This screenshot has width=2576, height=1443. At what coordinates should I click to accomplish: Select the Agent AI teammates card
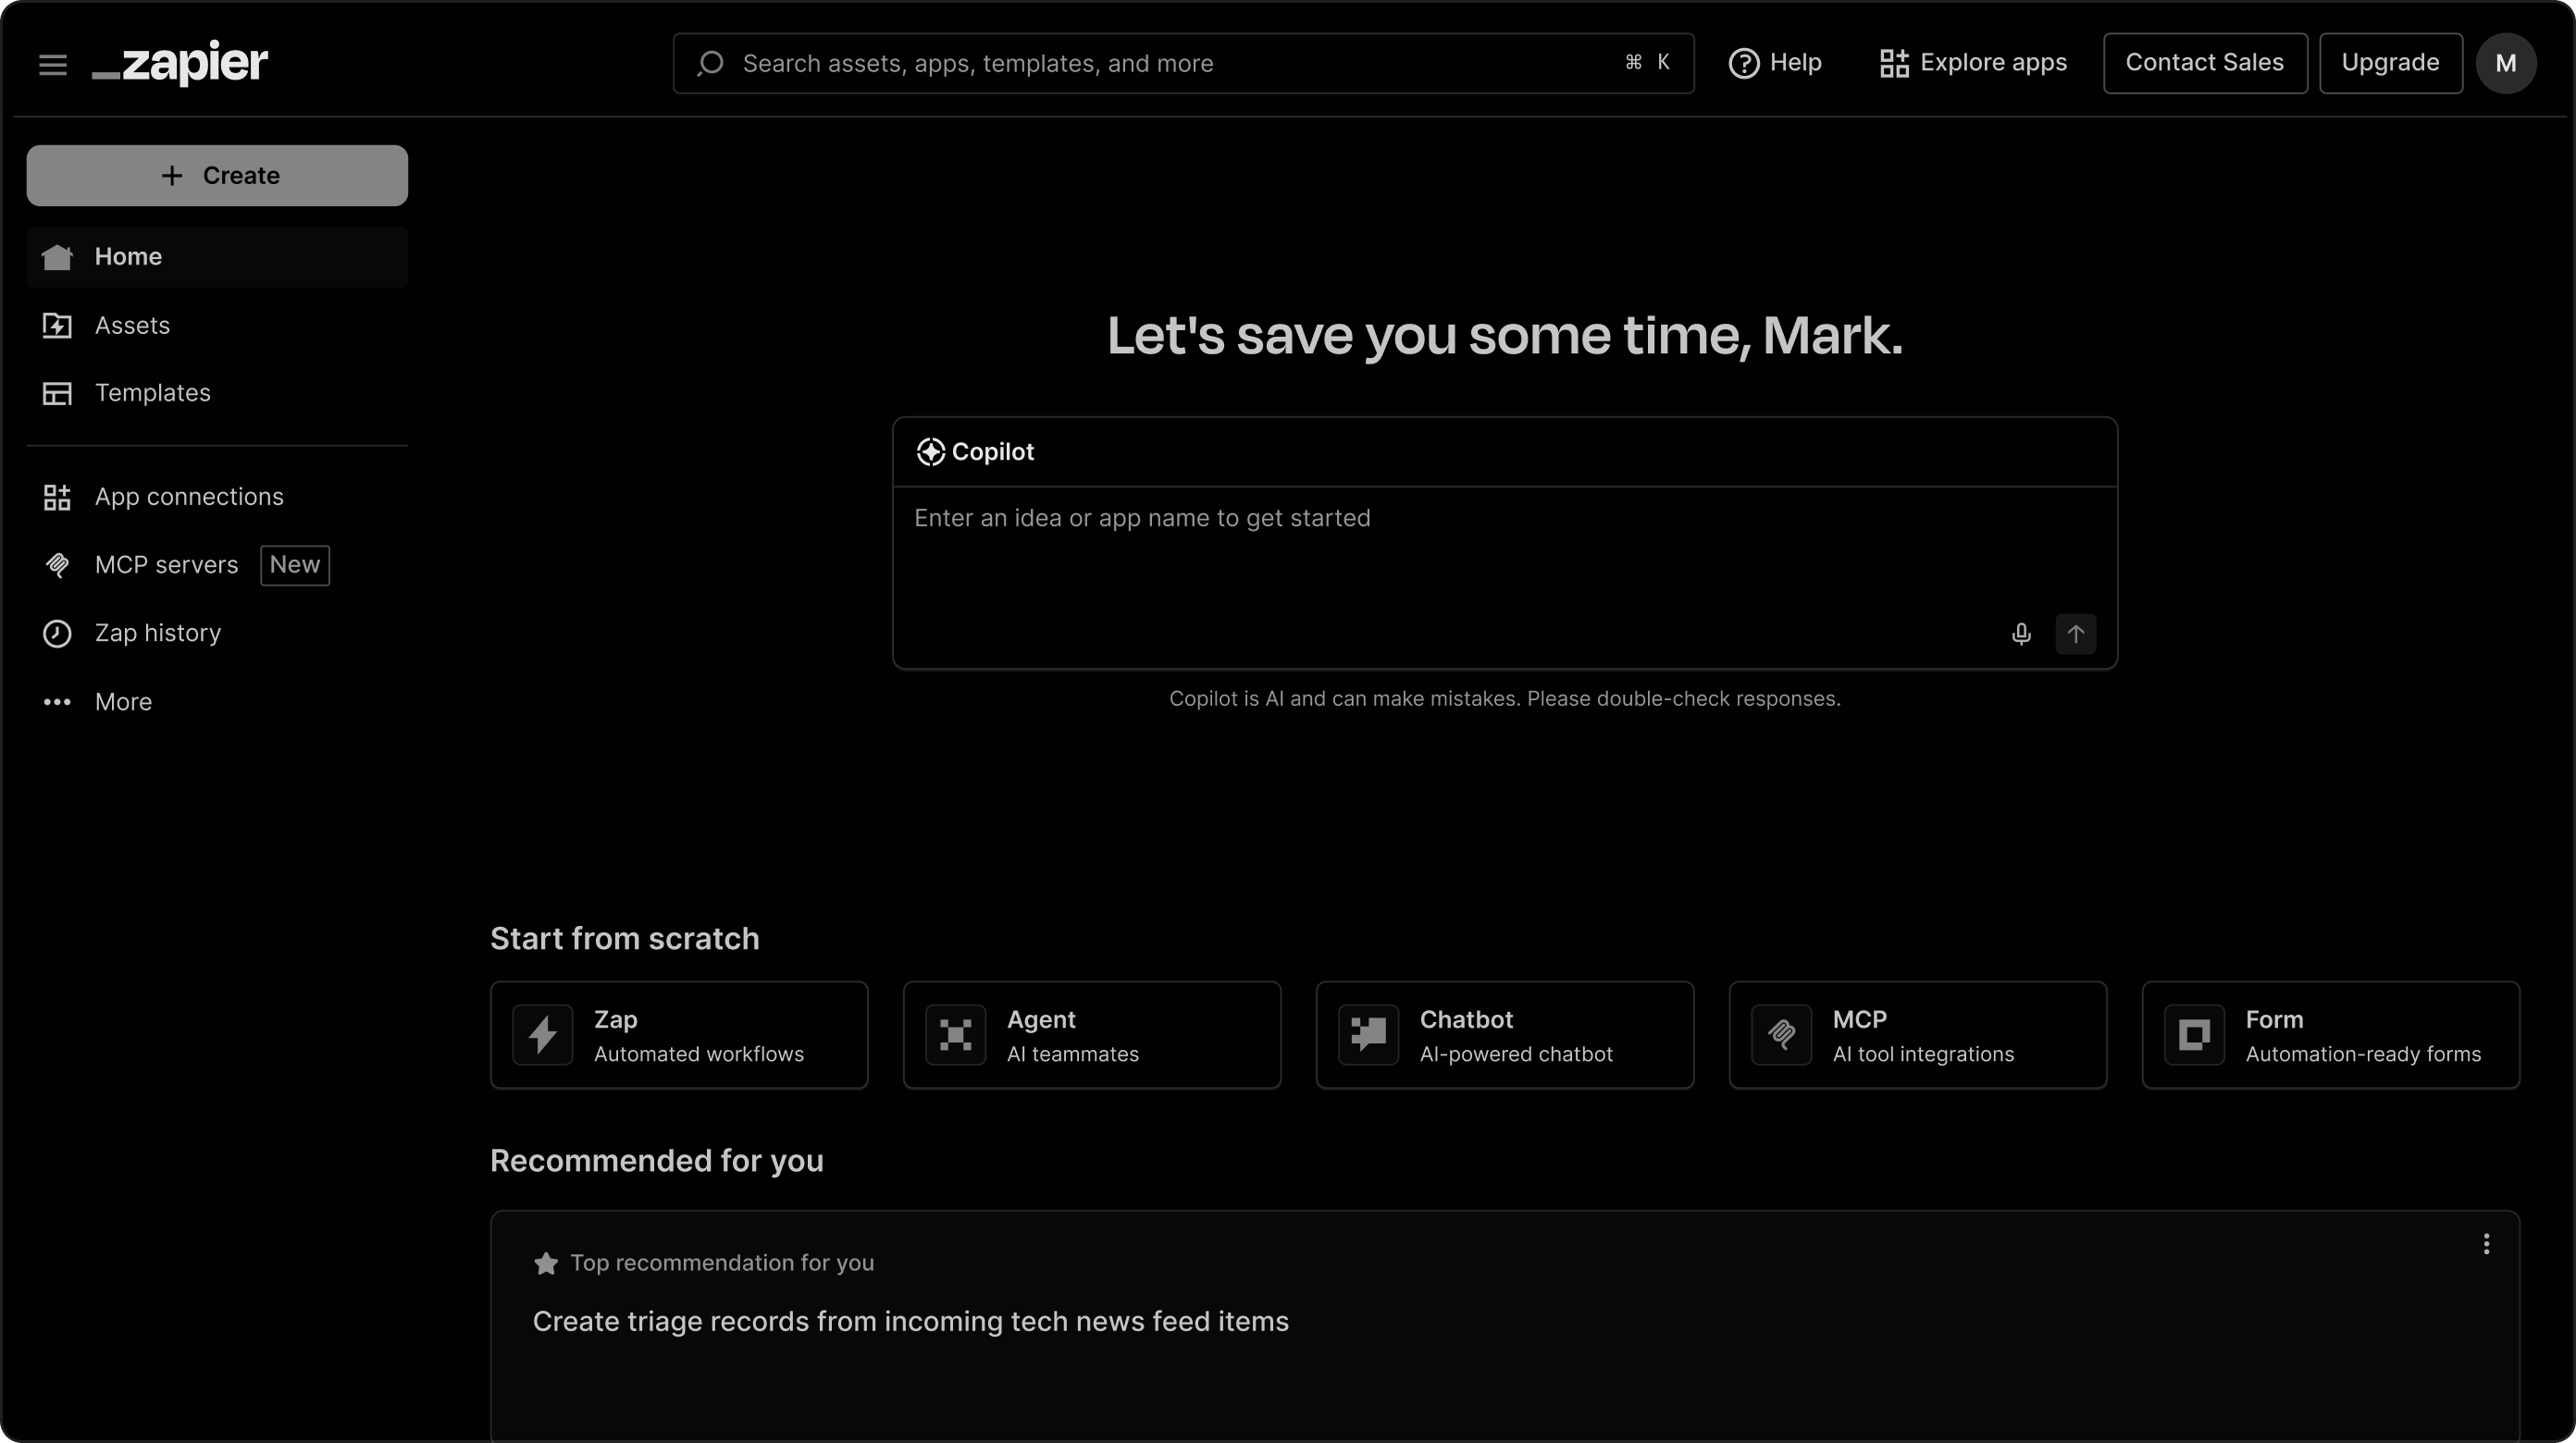[1092, 1035]
